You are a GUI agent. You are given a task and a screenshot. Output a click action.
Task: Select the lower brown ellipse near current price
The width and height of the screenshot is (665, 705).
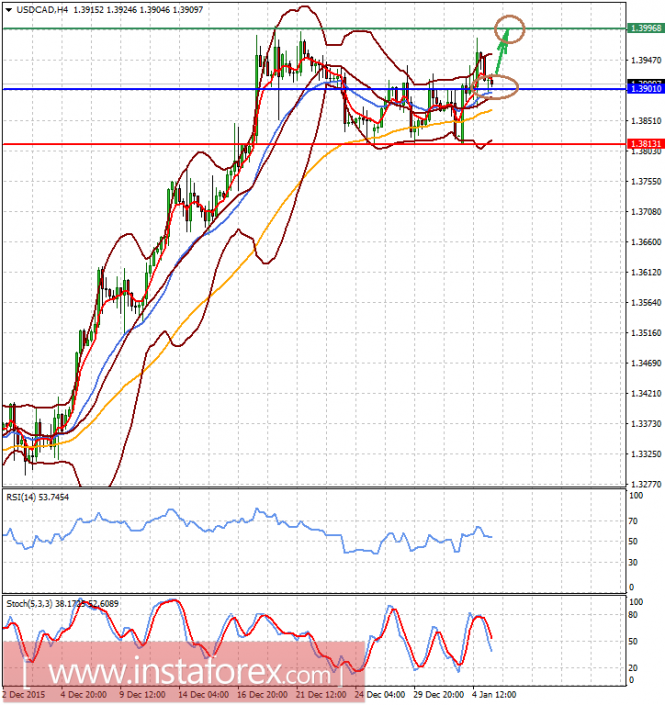pos(495,87)
